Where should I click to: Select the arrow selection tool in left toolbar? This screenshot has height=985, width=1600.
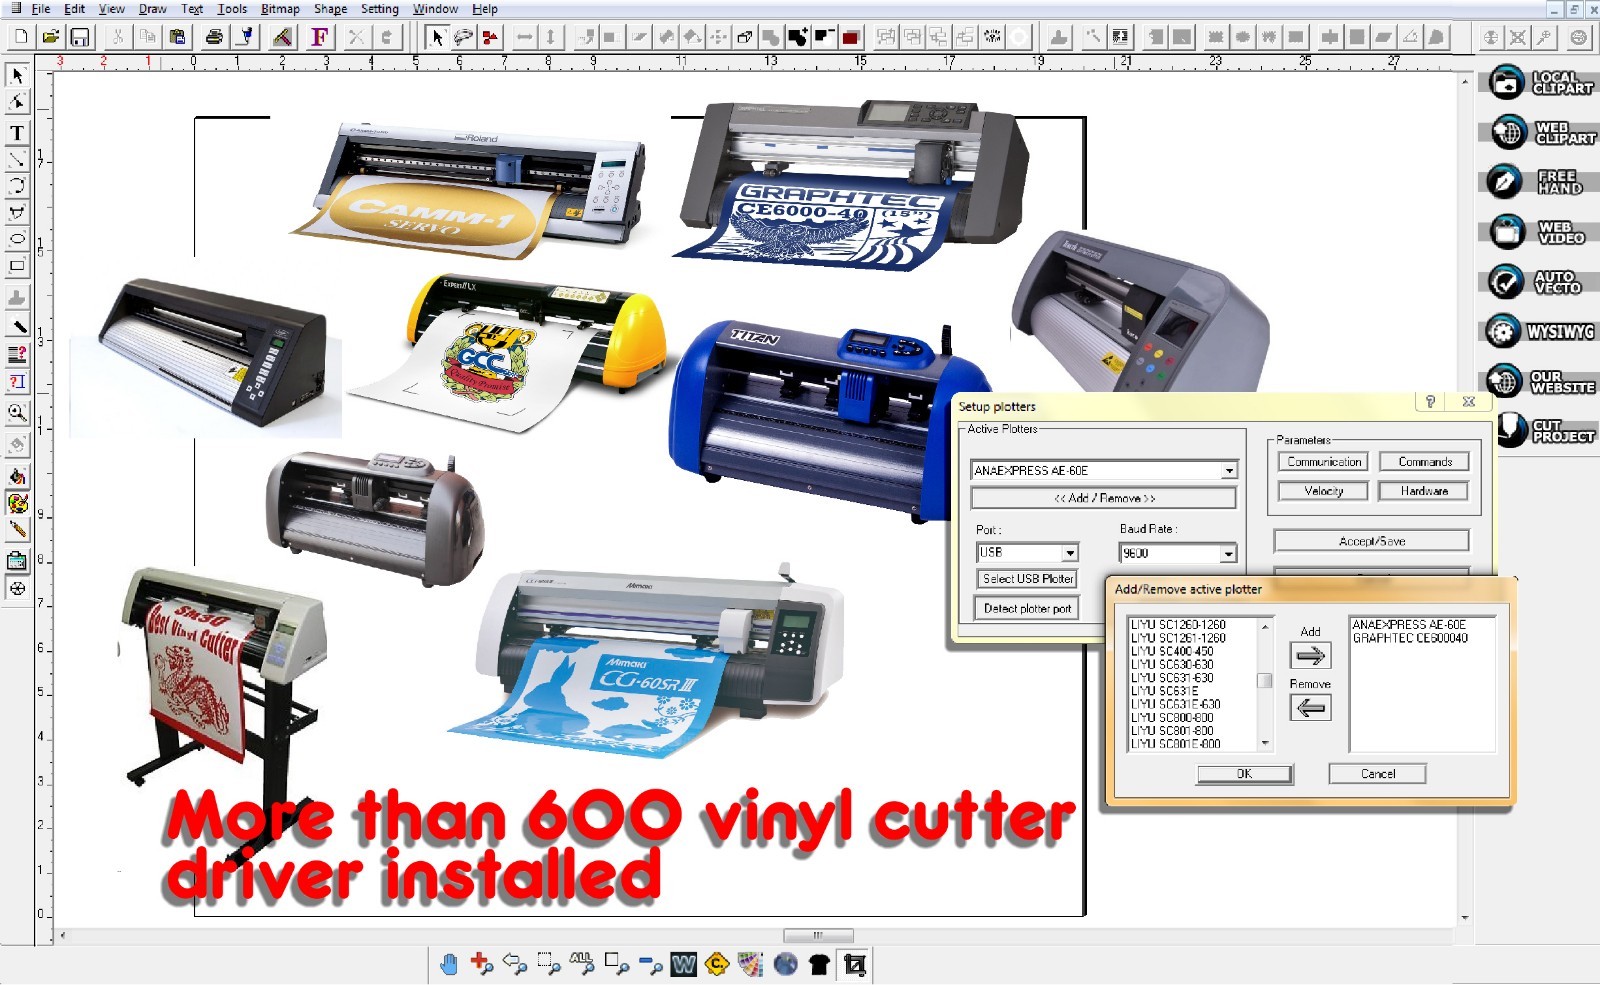click(x=17, y=75)
